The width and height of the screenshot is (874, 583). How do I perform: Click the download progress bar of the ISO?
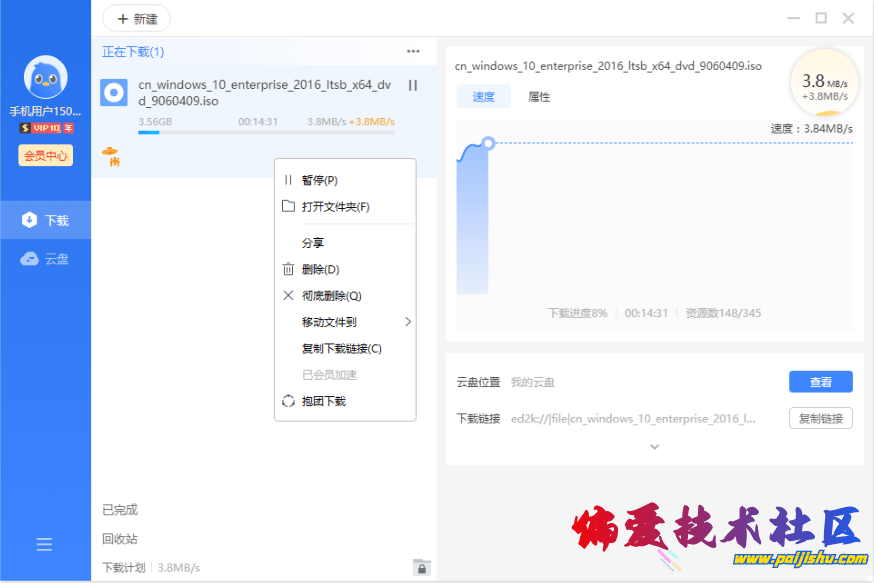pyautogui.click(x=266, y=132)
